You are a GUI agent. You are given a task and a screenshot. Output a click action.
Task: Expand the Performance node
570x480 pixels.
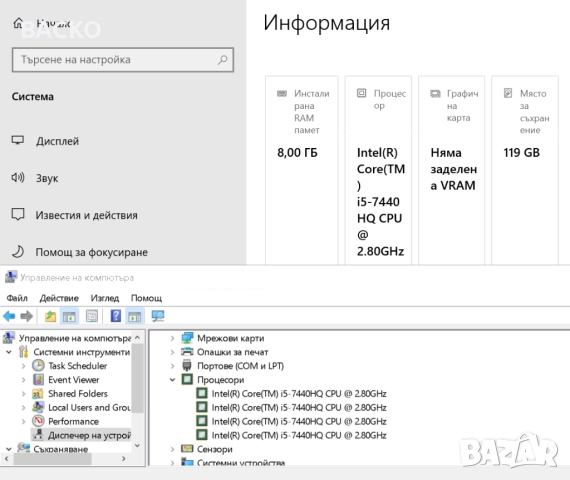tap(24, 421)
